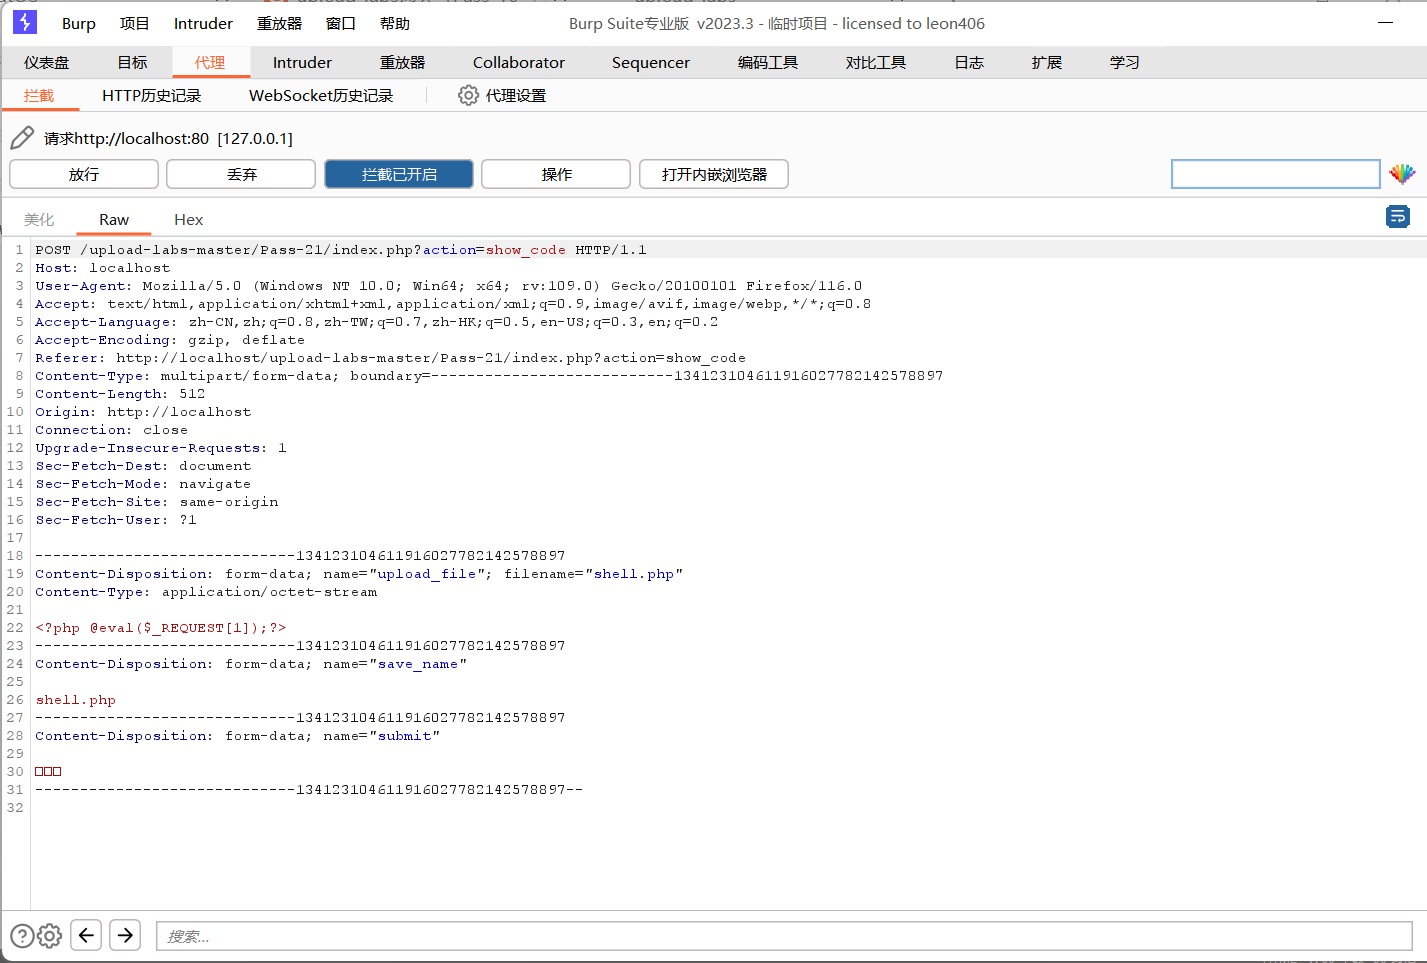The width and height of the screenshot is (1427, 963).
Task: Click the comment input field near highlight icon
Action: [x=1276, y=174]
